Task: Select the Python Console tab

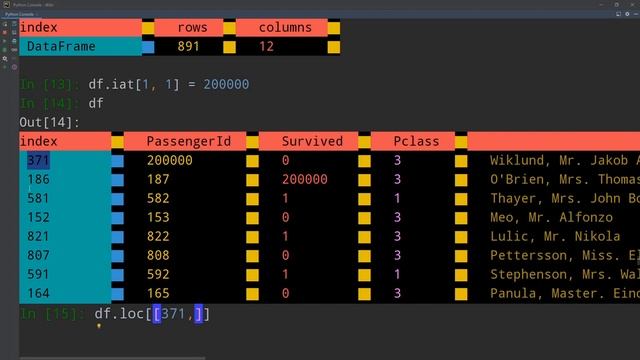Action: [20, 14]
